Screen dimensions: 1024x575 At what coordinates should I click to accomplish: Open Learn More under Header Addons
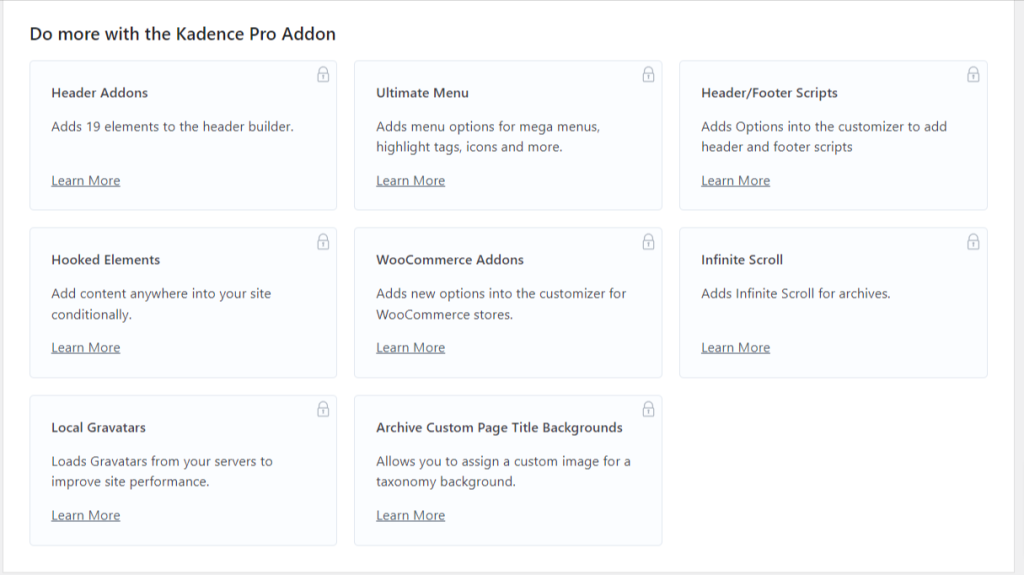(86, 180)
